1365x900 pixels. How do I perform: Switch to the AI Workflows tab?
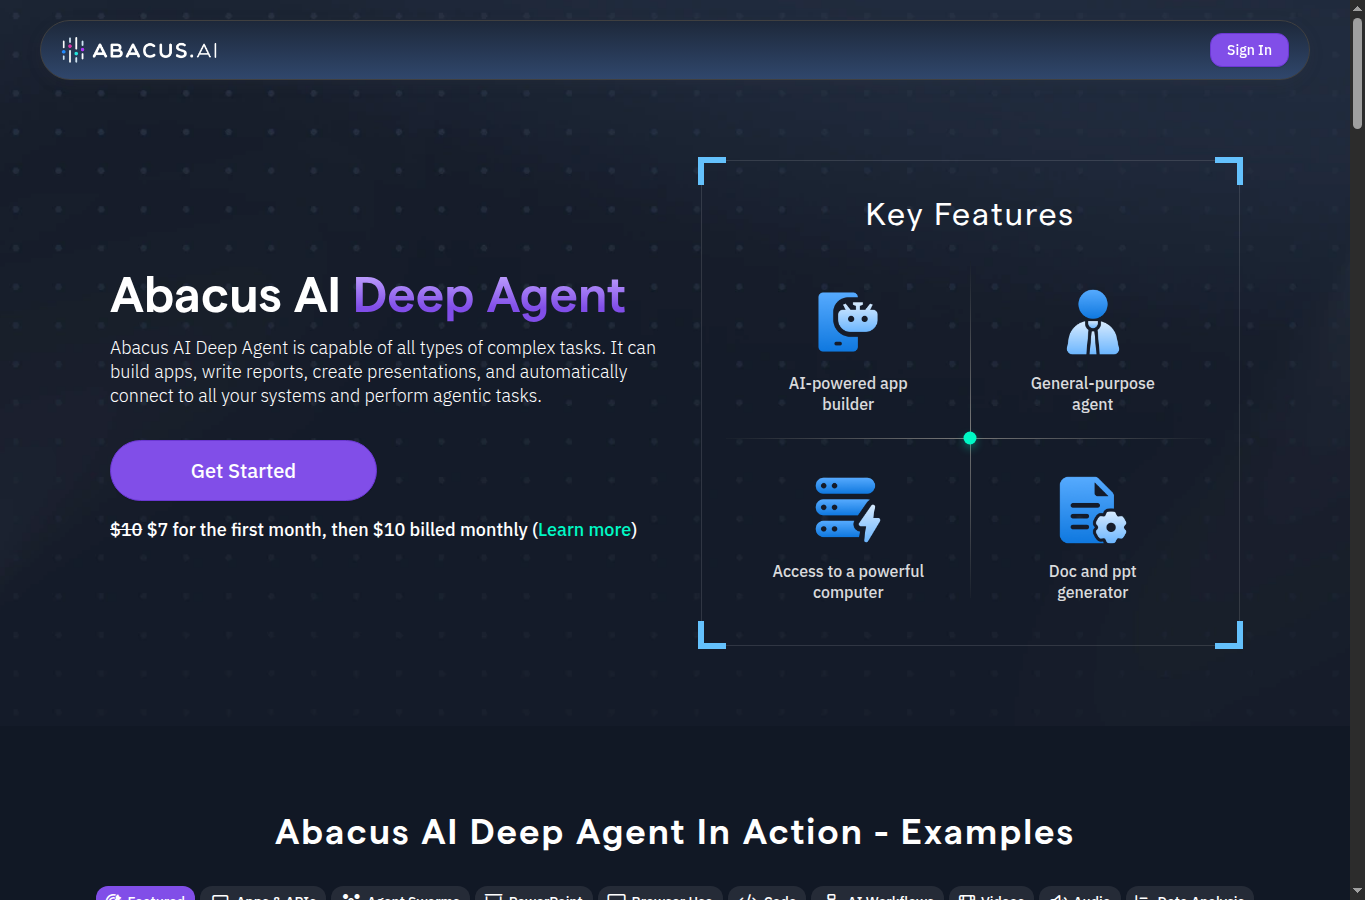(x=877, y=893)
